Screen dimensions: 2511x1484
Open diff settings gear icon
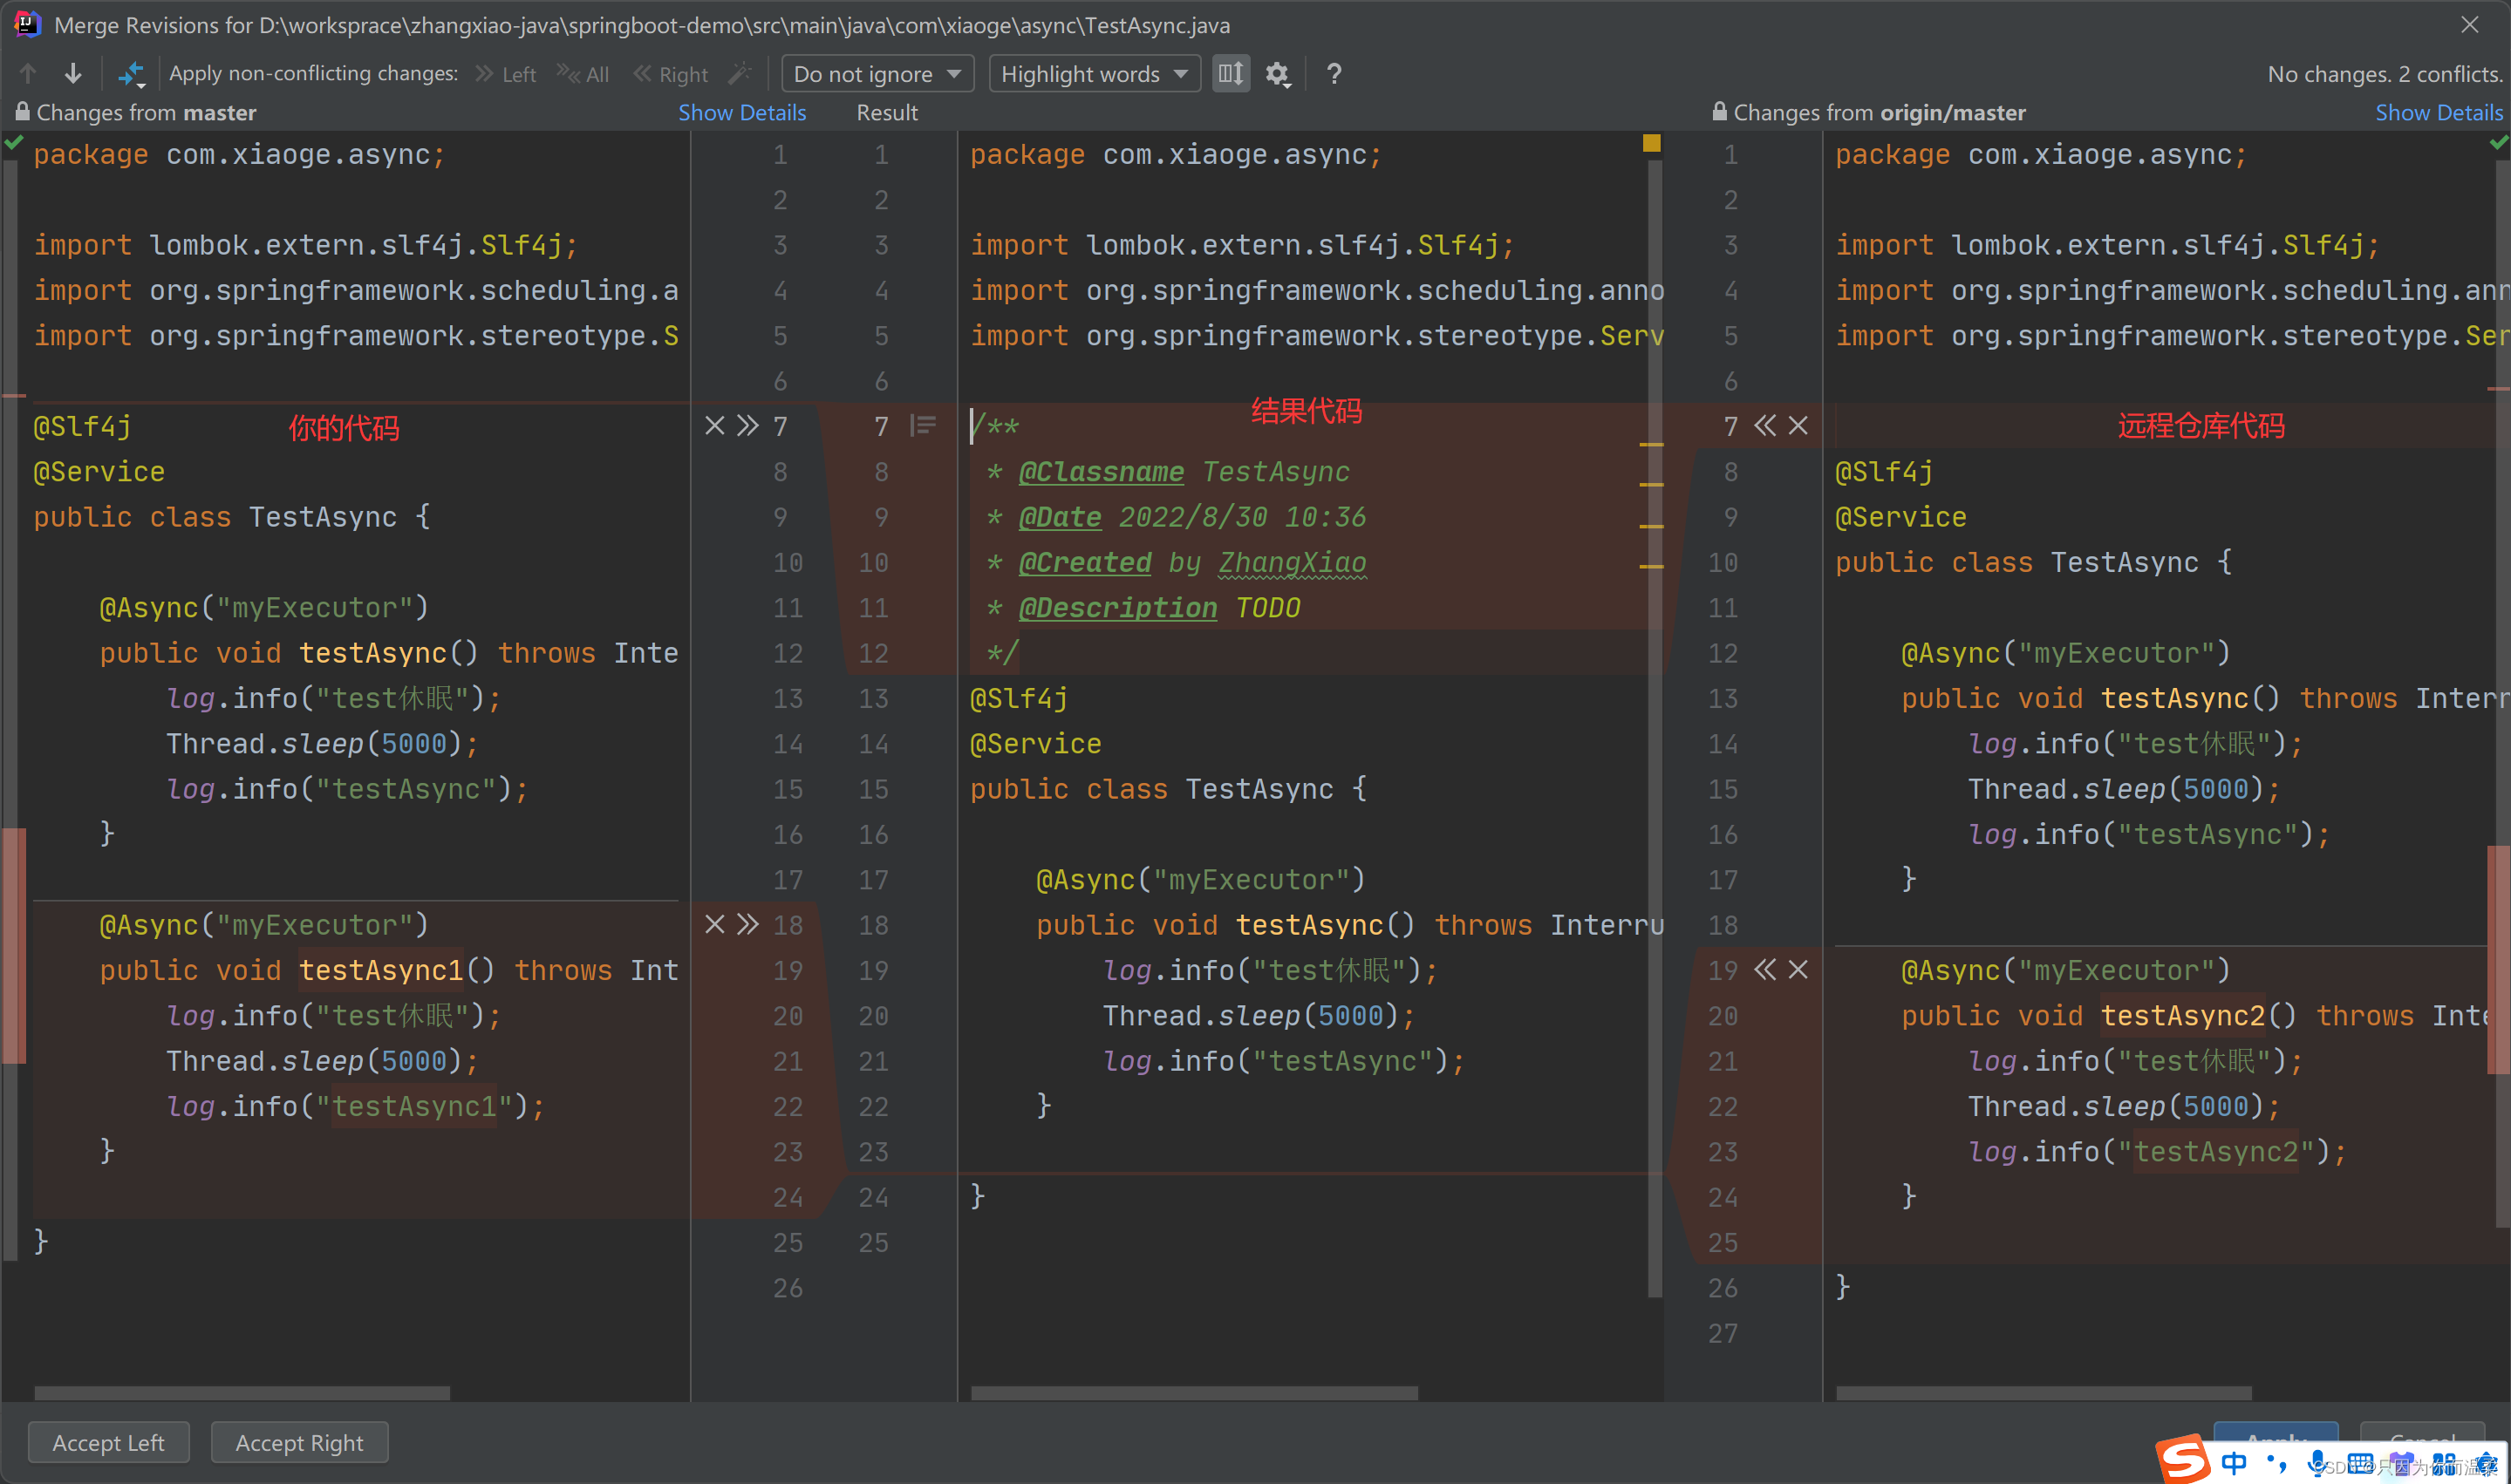[x=1278, y=74]
